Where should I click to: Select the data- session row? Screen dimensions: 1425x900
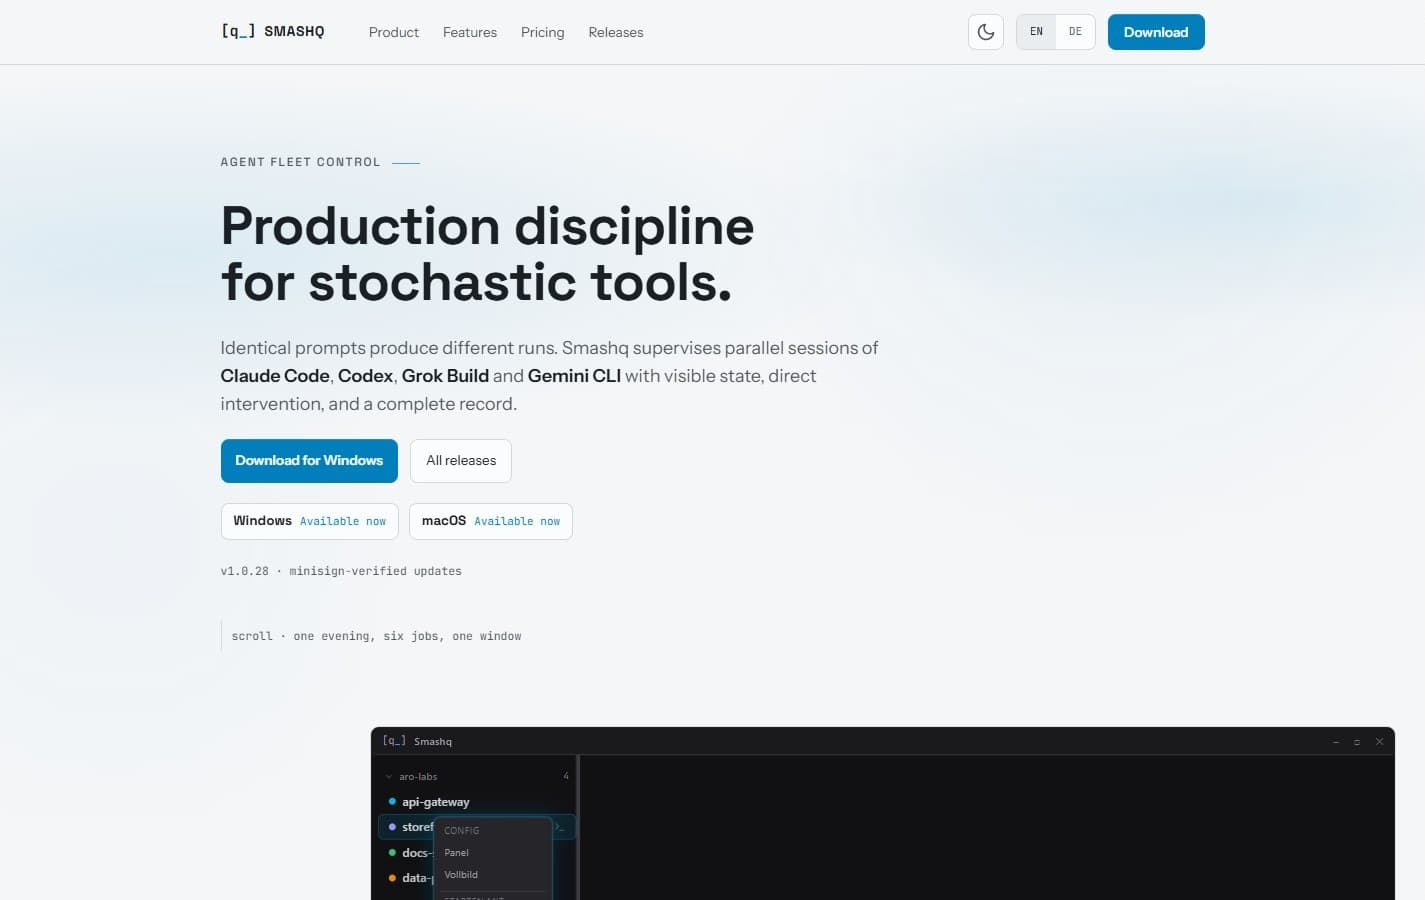pos(410,878)
